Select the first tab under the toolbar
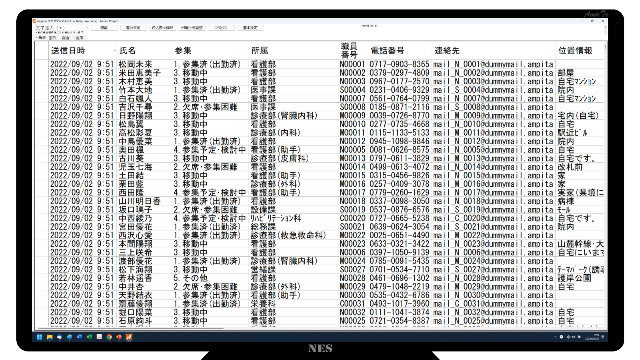 click(40, 38)
